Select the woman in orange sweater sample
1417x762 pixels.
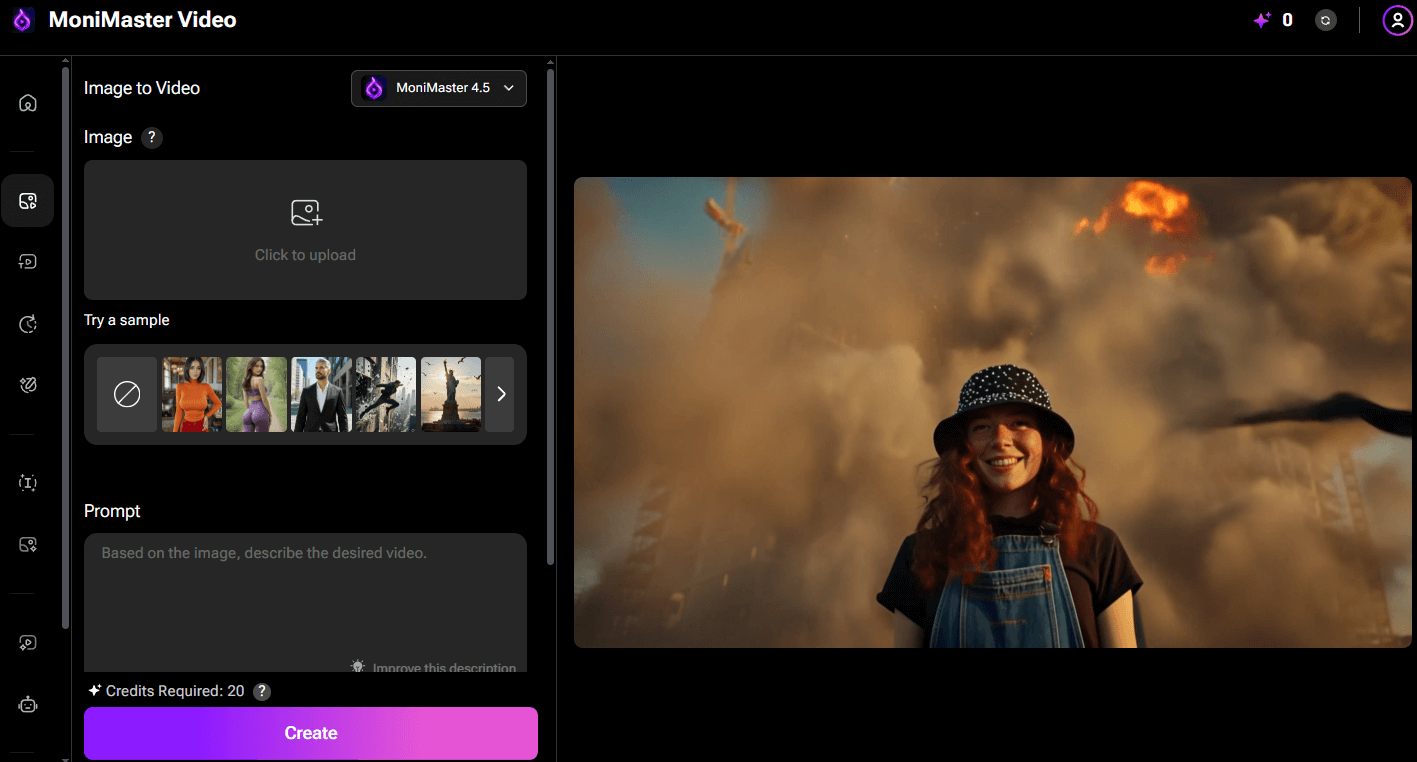click(192, 395)
